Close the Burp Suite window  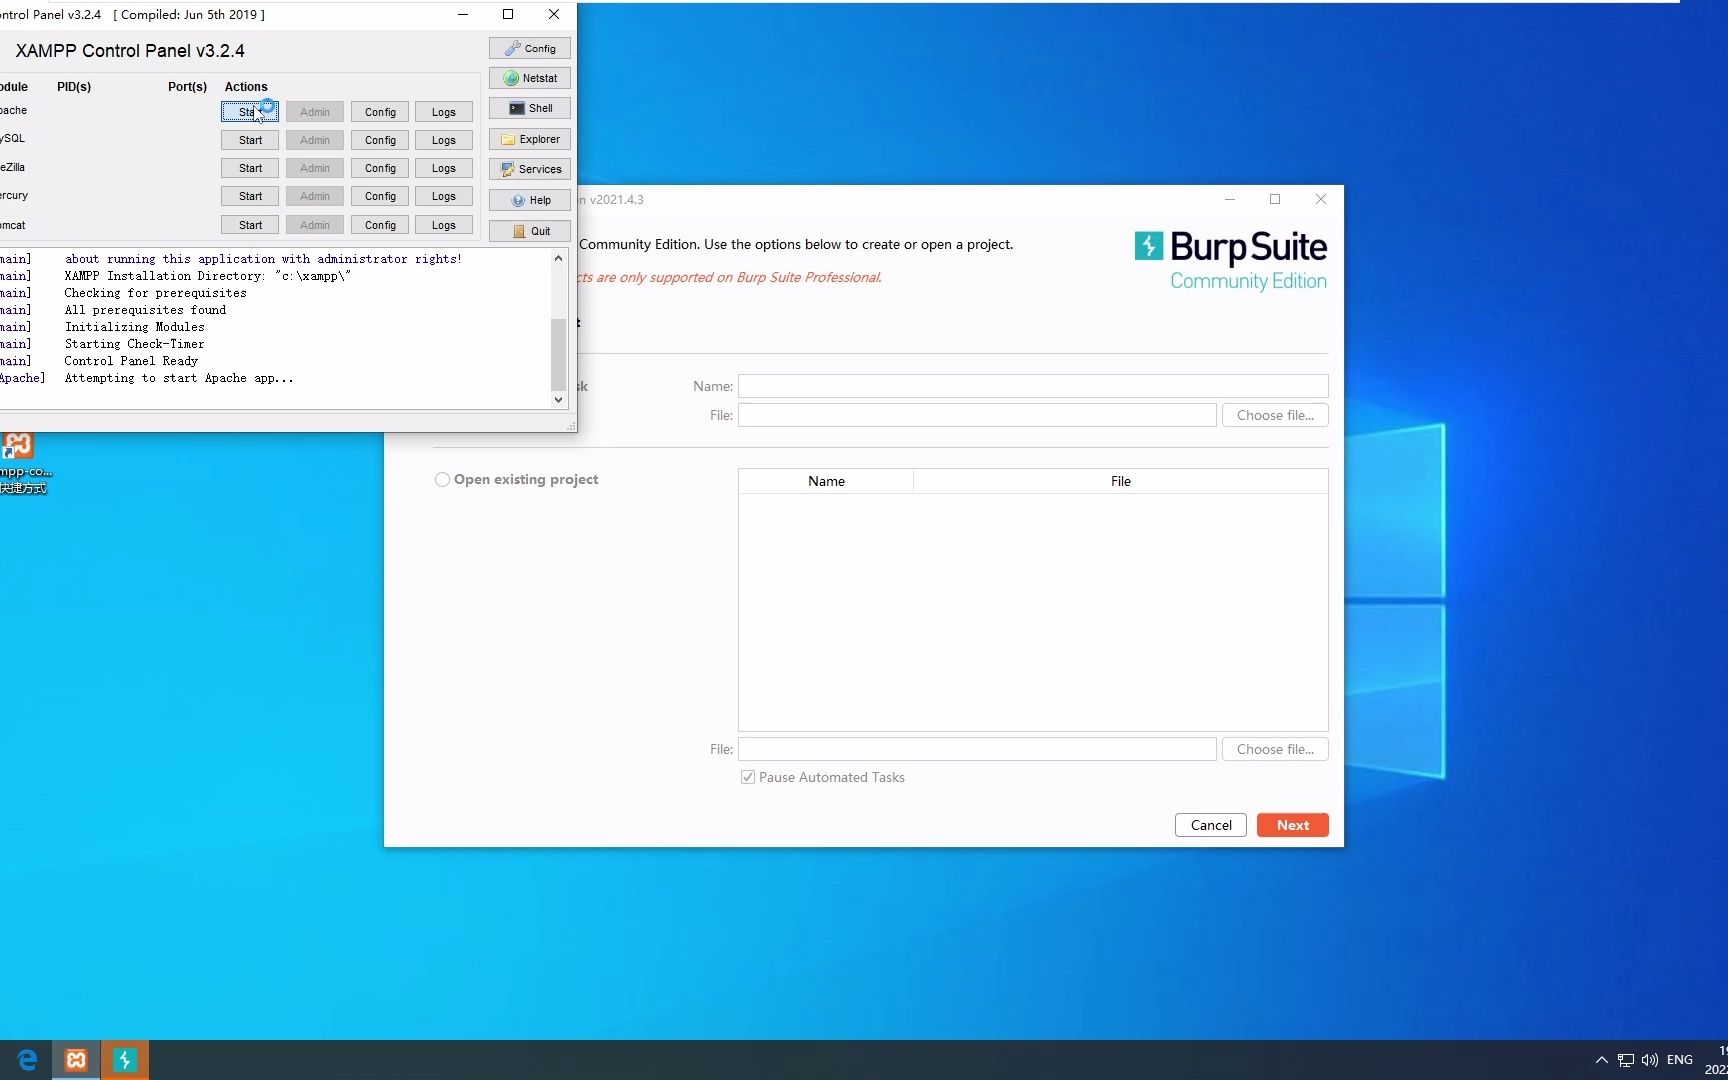(x=1321, y=199)
